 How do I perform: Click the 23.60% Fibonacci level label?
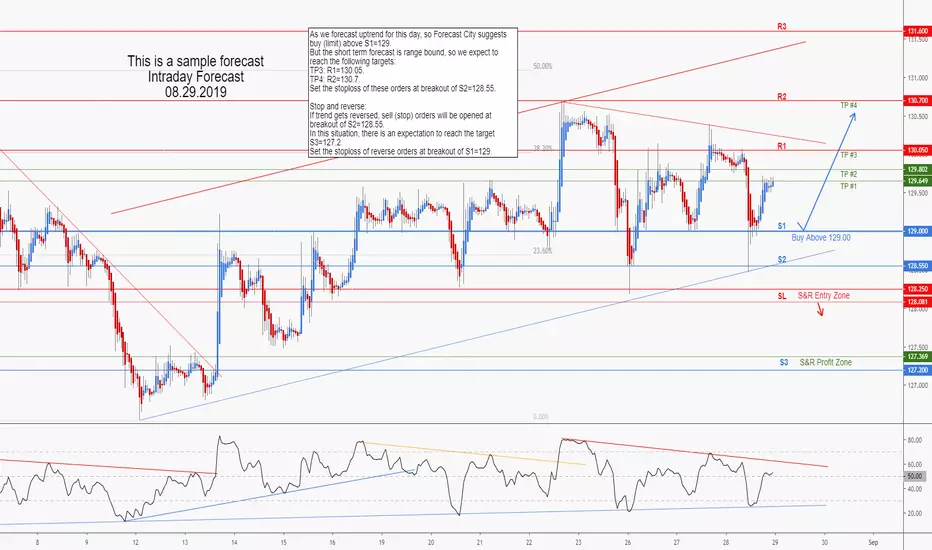[543, 251]
